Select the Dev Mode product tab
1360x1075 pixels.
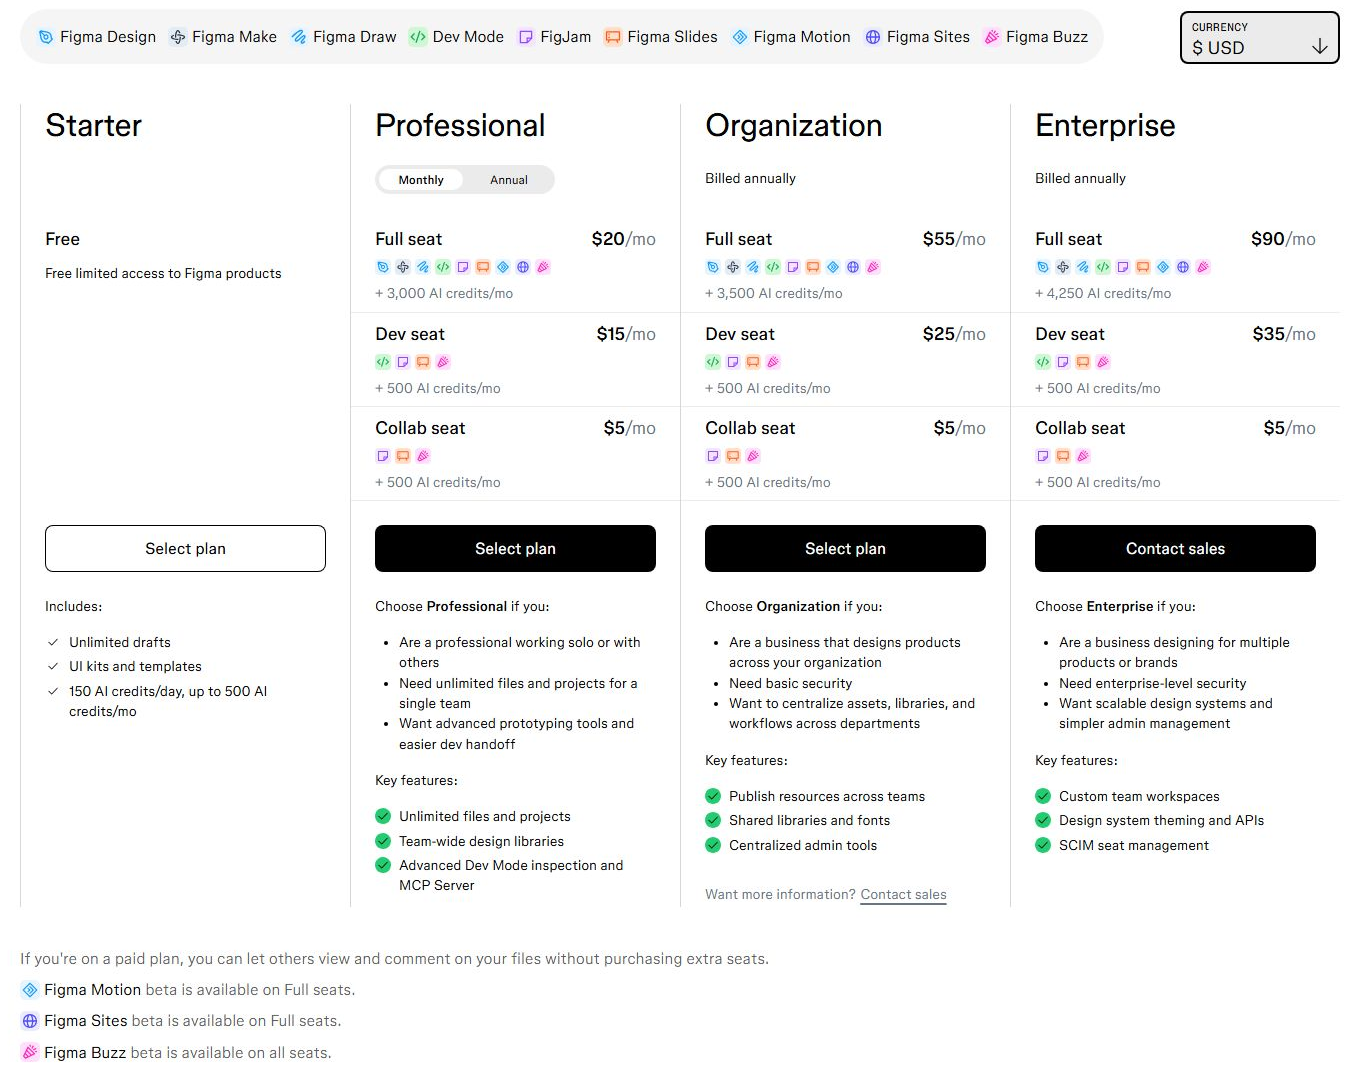tap(457, 37)
